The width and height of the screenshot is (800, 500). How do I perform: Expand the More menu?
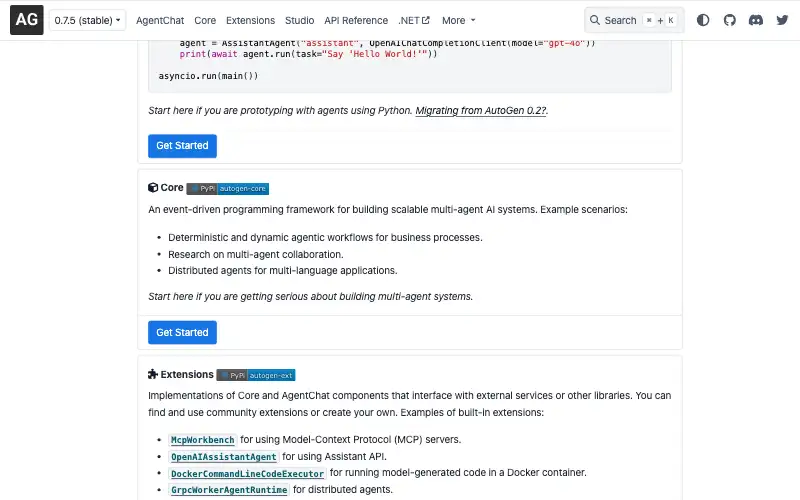click(x=459, y=20)
